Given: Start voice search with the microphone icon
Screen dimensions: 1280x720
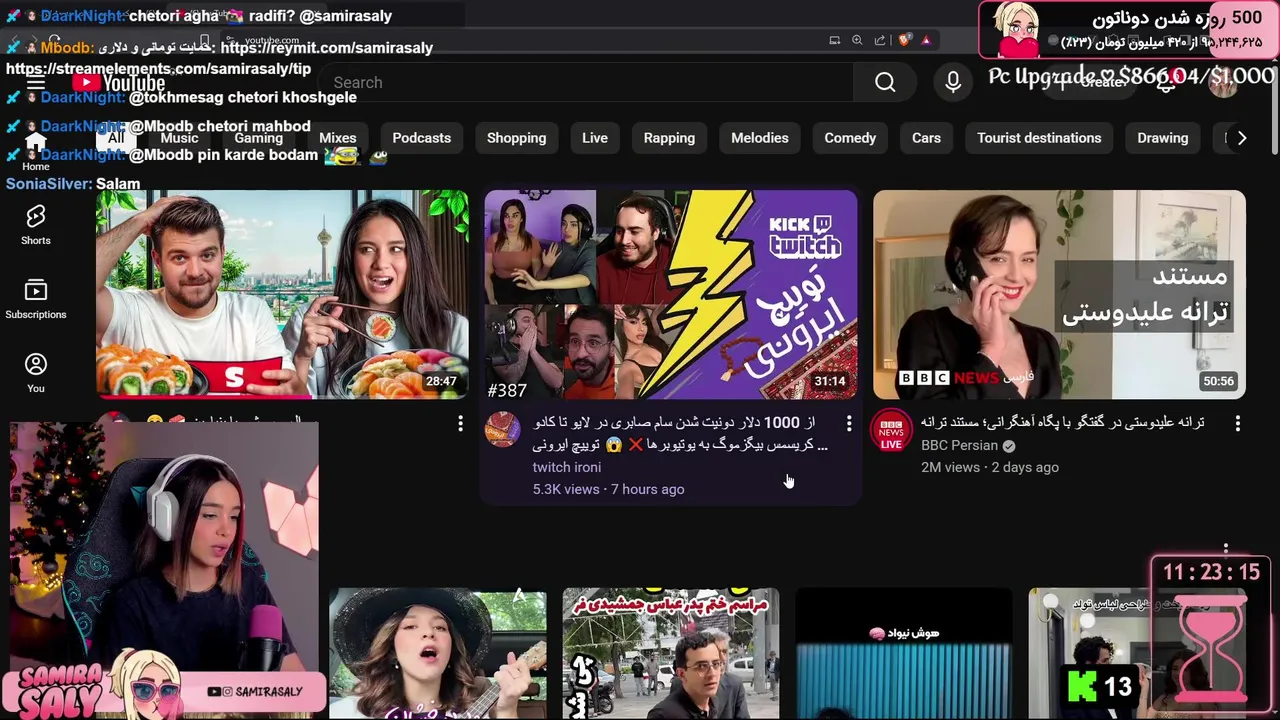Looking at the screenshot, I should pos(953,82).
